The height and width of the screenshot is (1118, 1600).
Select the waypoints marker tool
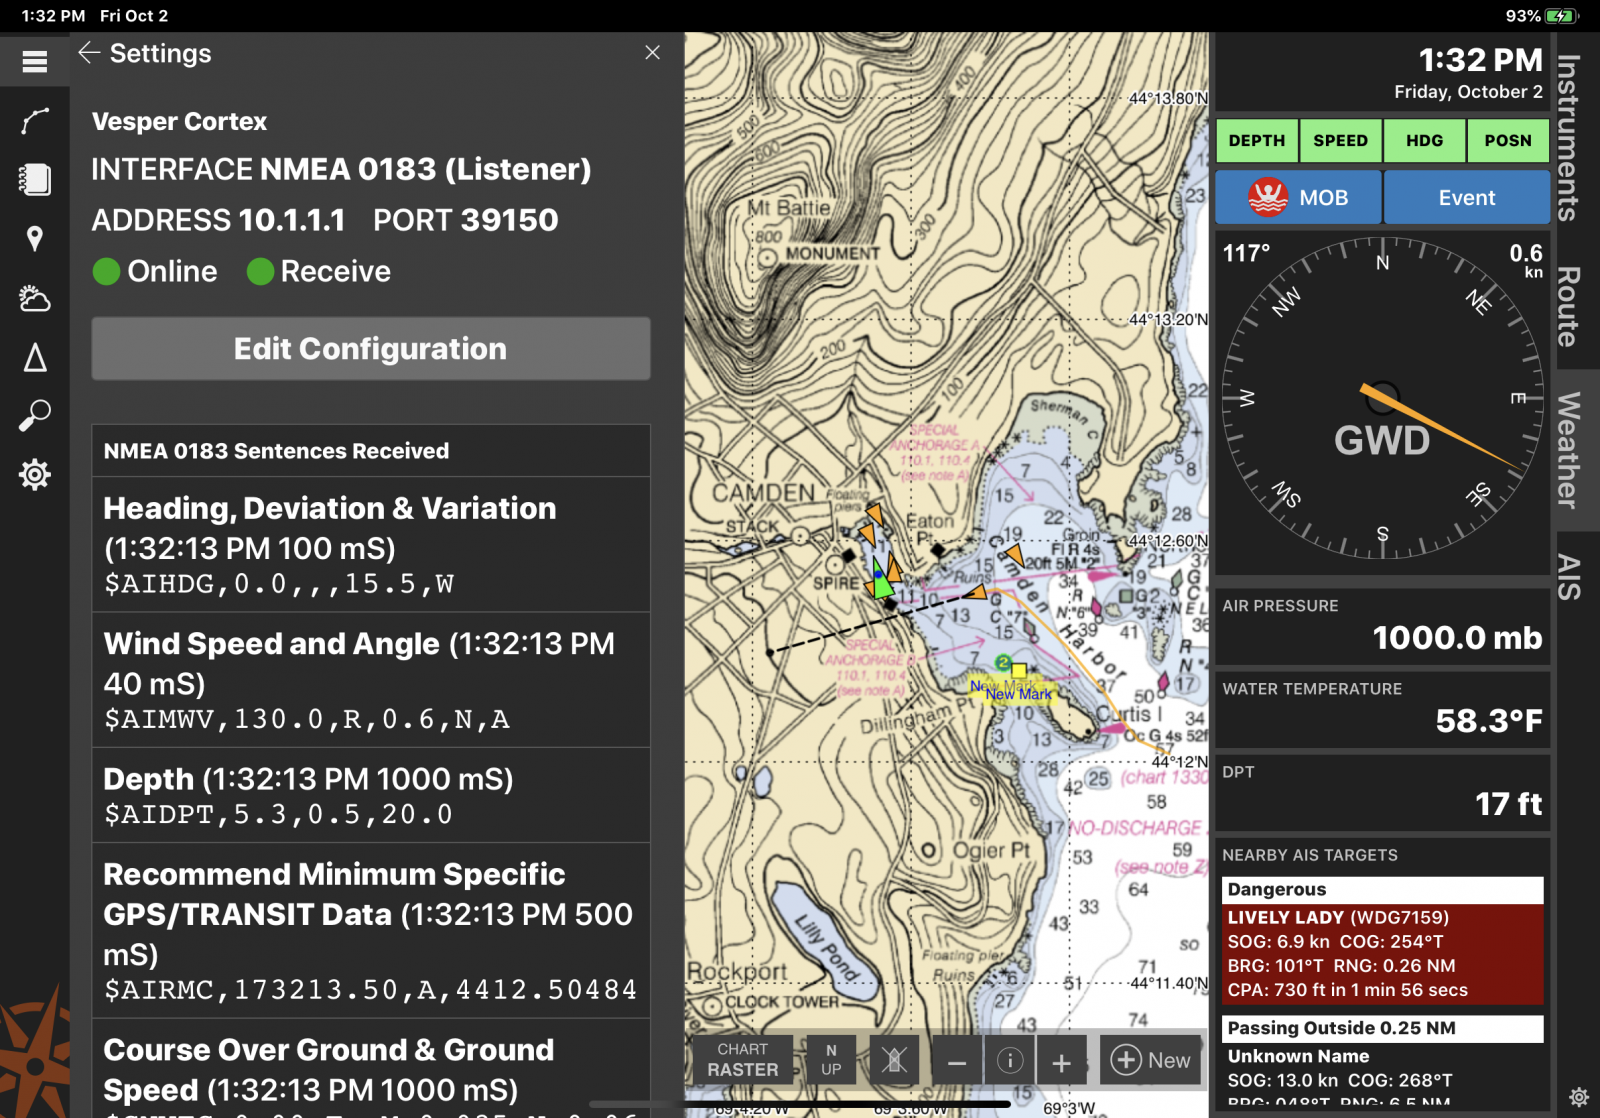[x=34, y=238]
